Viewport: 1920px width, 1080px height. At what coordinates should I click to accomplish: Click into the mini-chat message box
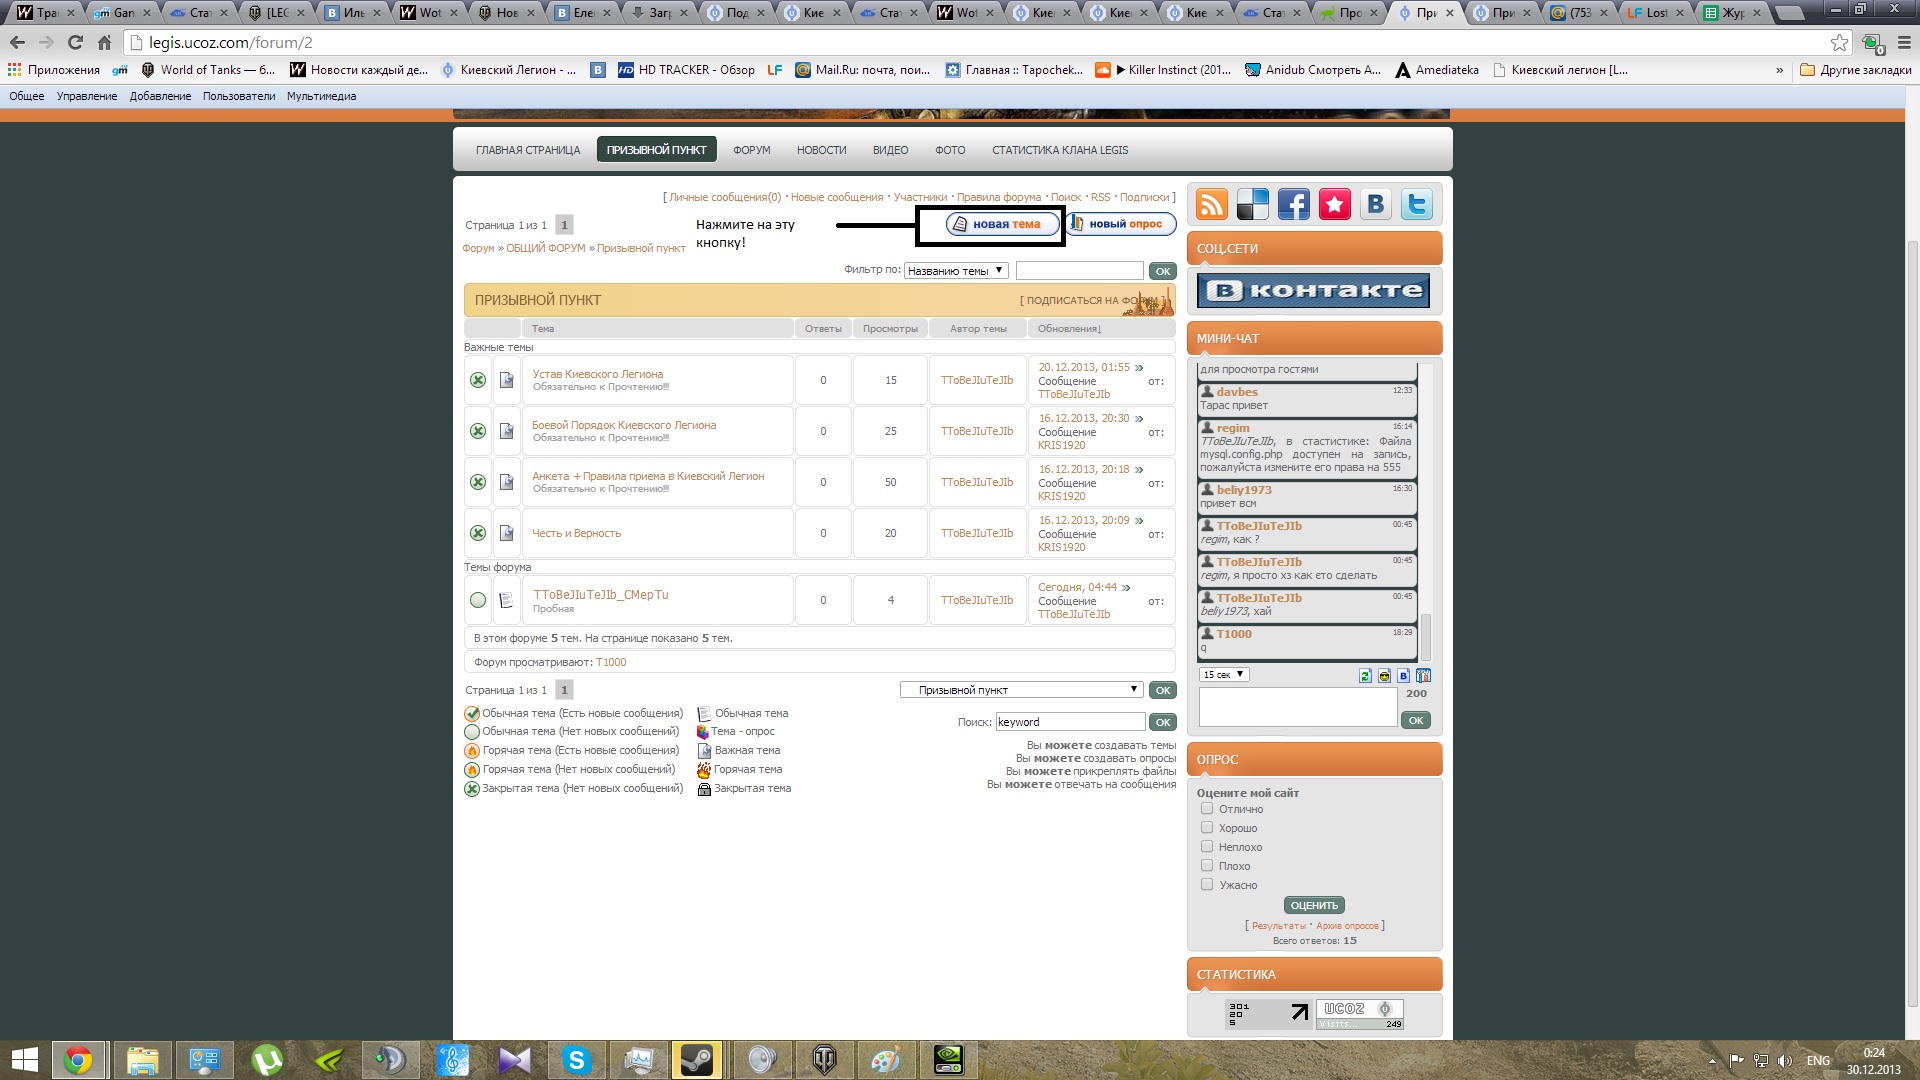(x=1298, y=707)
